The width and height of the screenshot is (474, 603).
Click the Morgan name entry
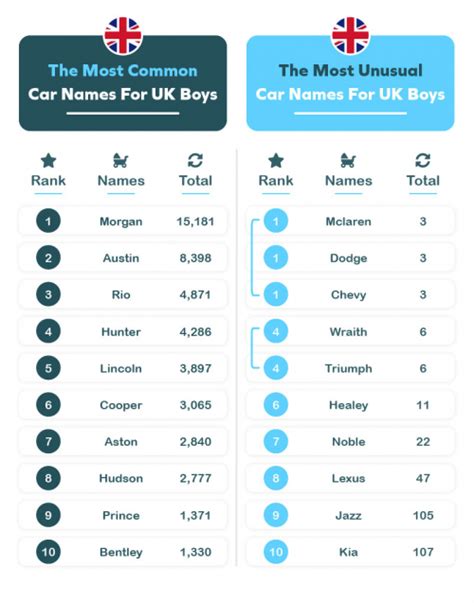point(121,222)
